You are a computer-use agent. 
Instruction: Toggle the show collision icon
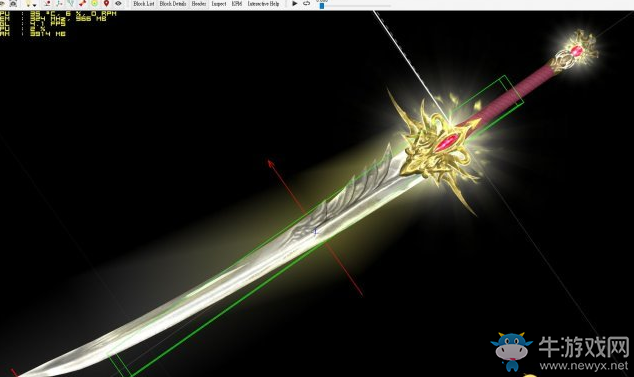click(x=71, y=3)
